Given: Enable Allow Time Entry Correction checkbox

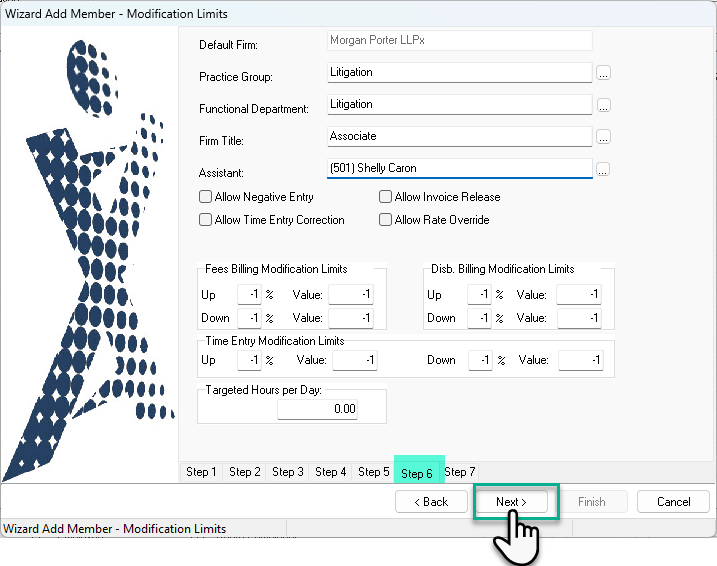Looking at the screenshot, I should click(x=205, y=219).
